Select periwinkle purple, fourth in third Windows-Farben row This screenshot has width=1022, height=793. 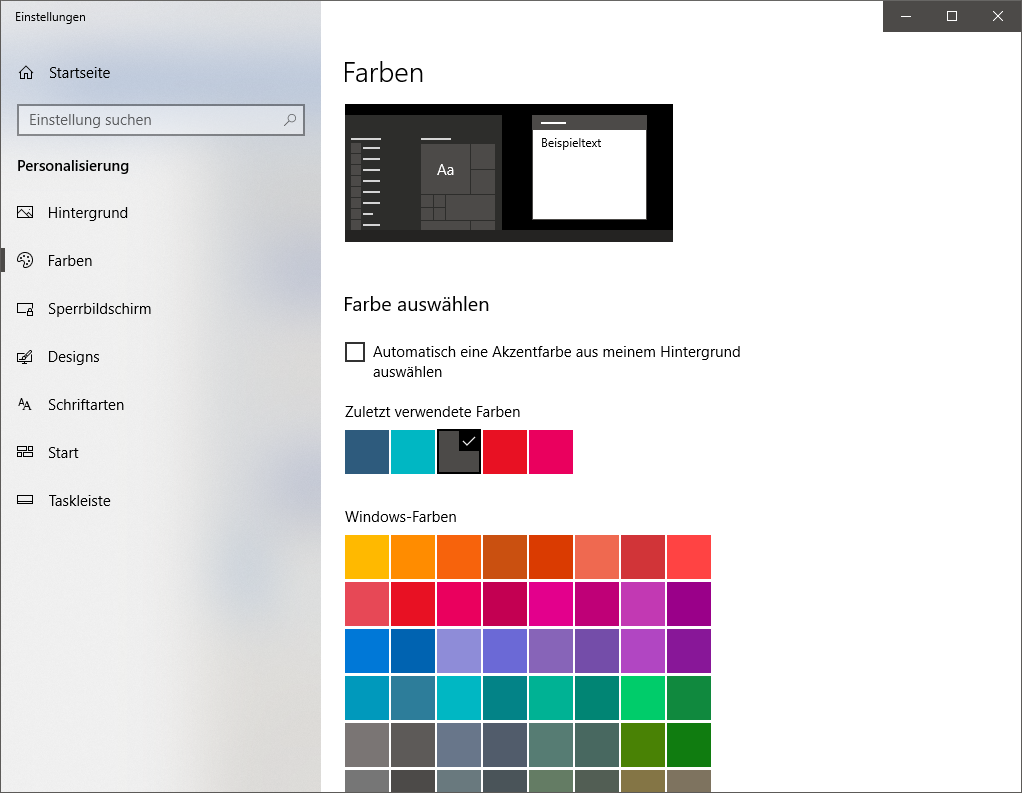[505, 651]
